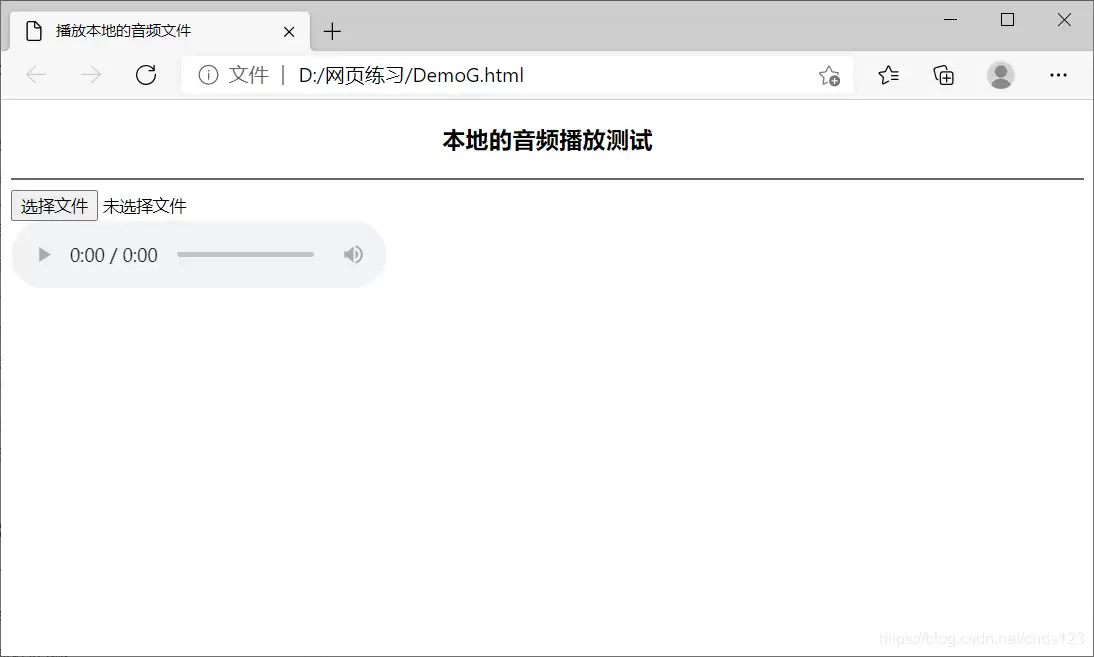Click the back navigation arrow
1094x657 pixels.
click(34, 74)
